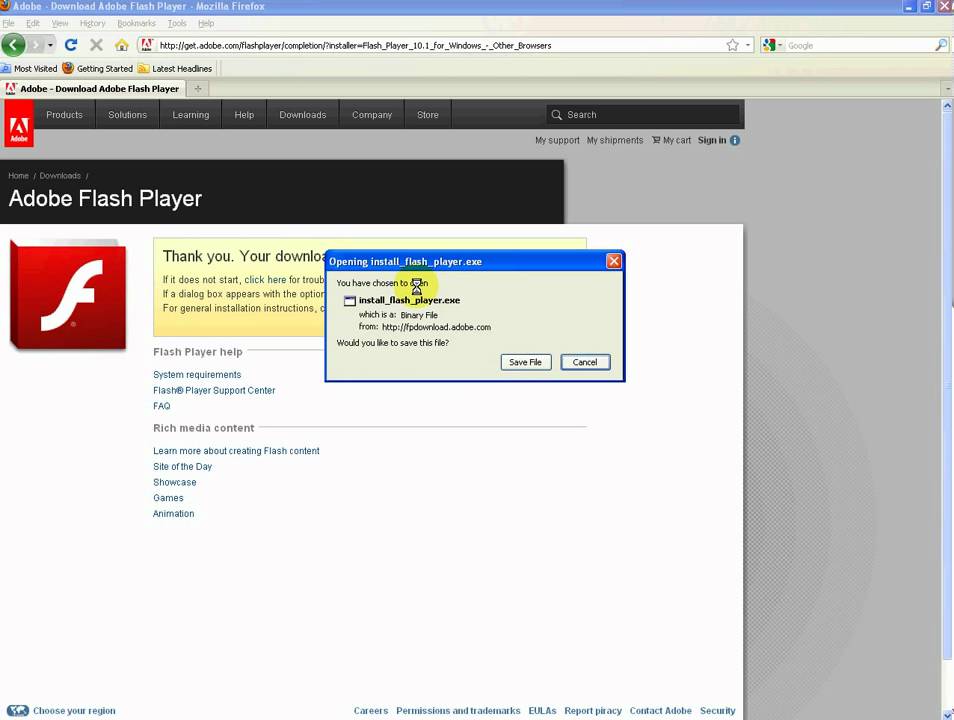Open the Tools menu
Viewport: 954px width, 720px height.
pos(177,23)
